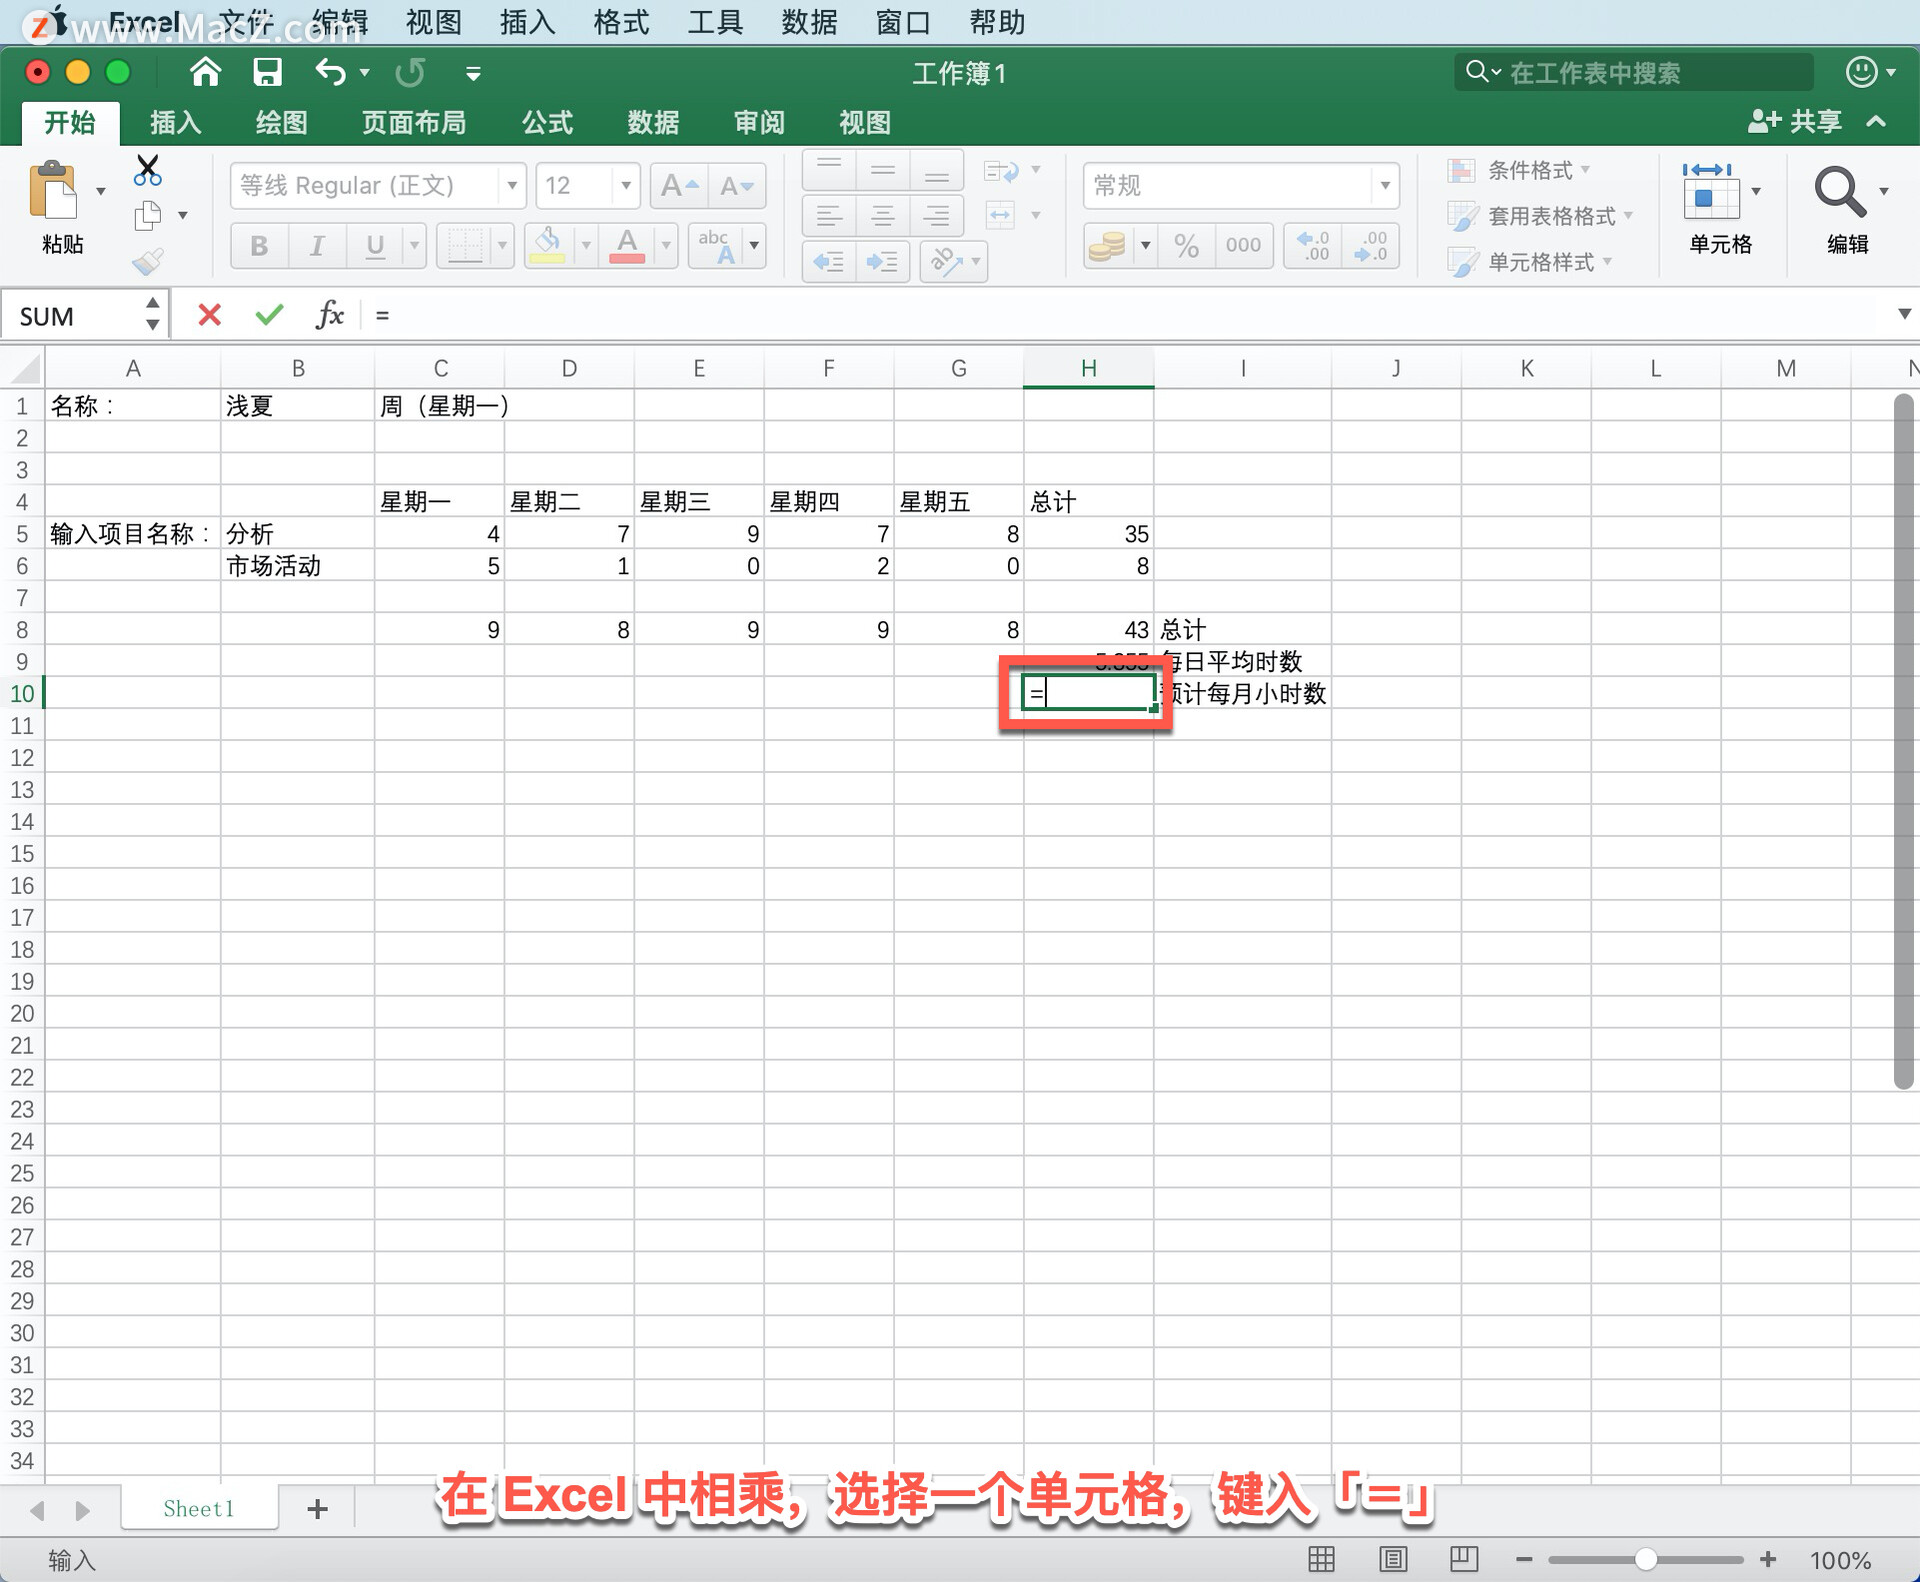Click the wrap text icon
The image size is (1920, 1582).
click(x=1001, y=172)
